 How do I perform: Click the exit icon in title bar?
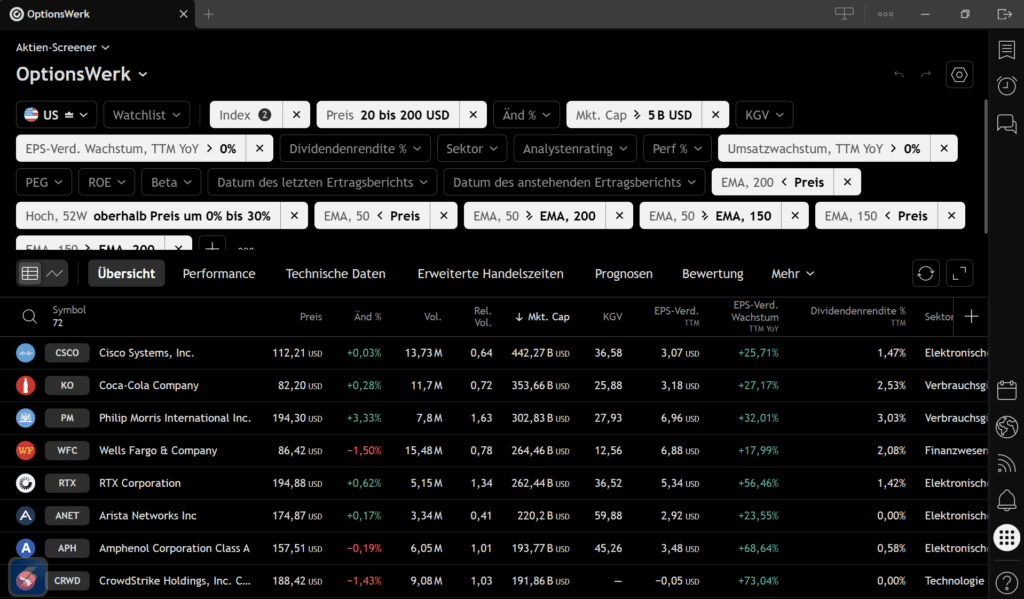[x=1004, y=14]
